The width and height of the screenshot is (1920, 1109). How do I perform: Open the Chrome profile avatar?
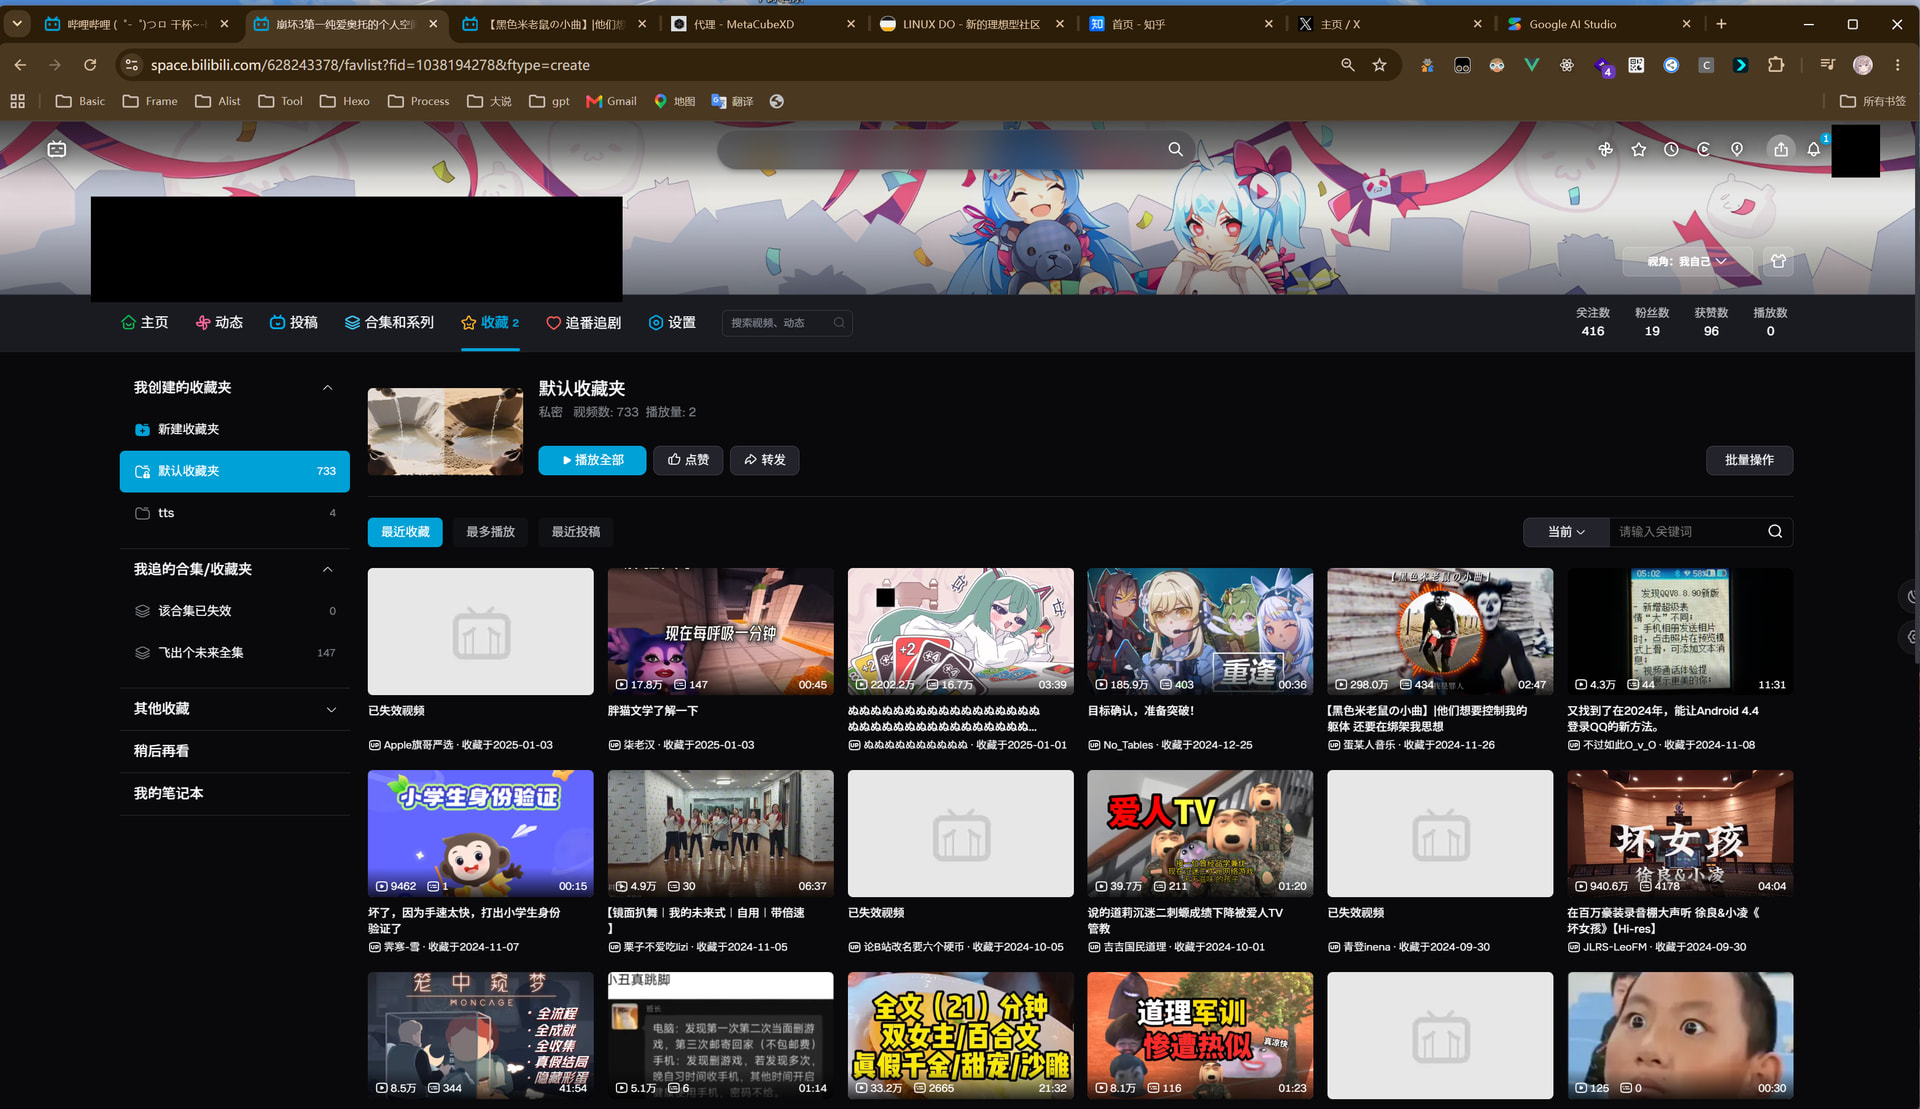[1863, 65]
